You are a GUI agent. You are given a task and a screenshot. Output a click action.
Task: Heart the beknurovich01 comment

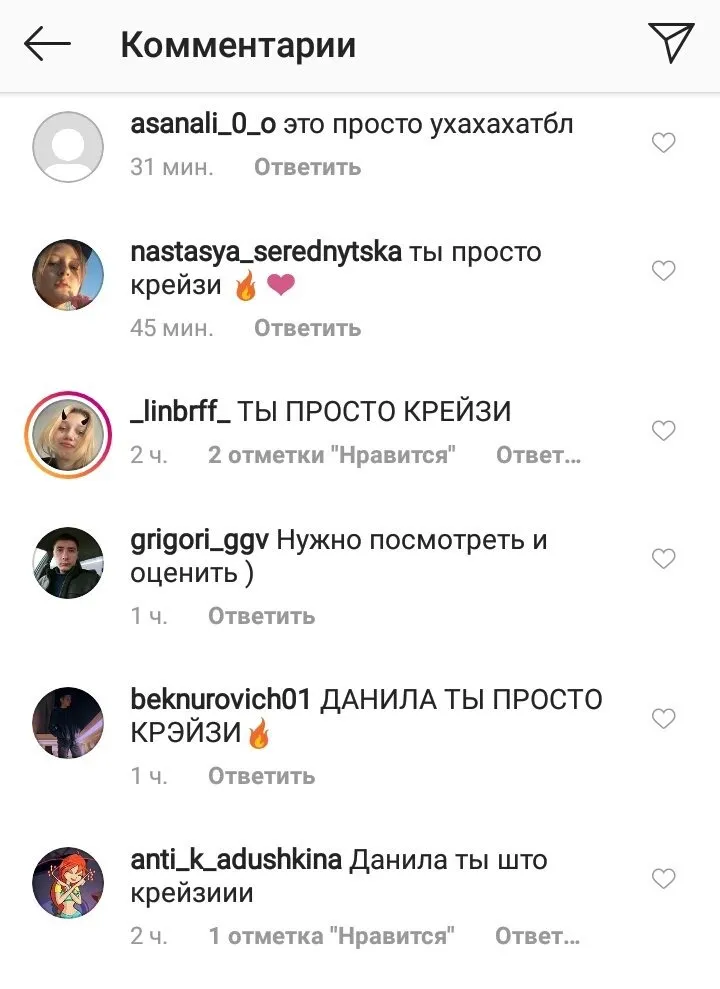pyautogui.click(x=663, y=718)
